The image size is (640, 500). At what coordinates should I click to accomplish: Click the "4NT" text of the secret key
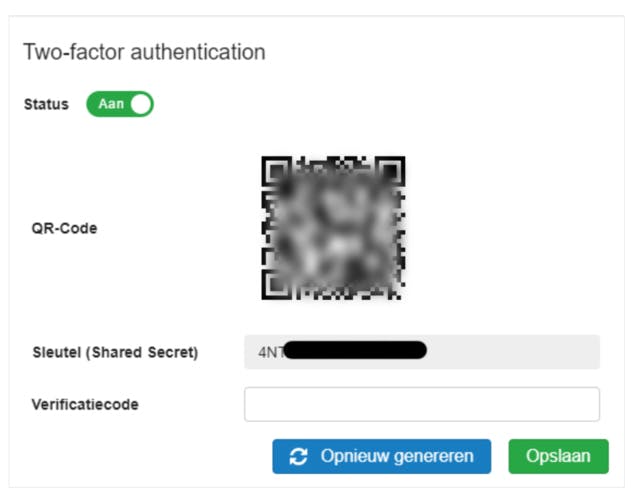tap(270, 352)
